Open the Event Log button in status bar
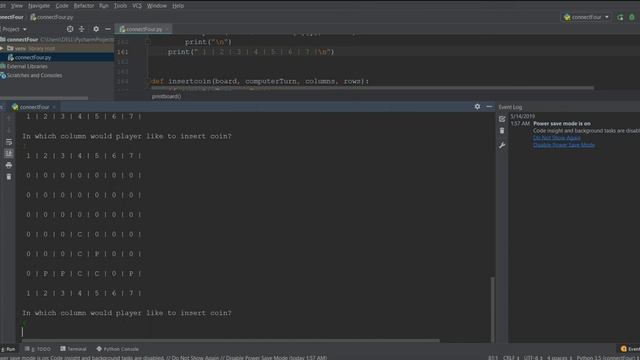The width and height of the screenshot is (640, 360). point(630,349)
